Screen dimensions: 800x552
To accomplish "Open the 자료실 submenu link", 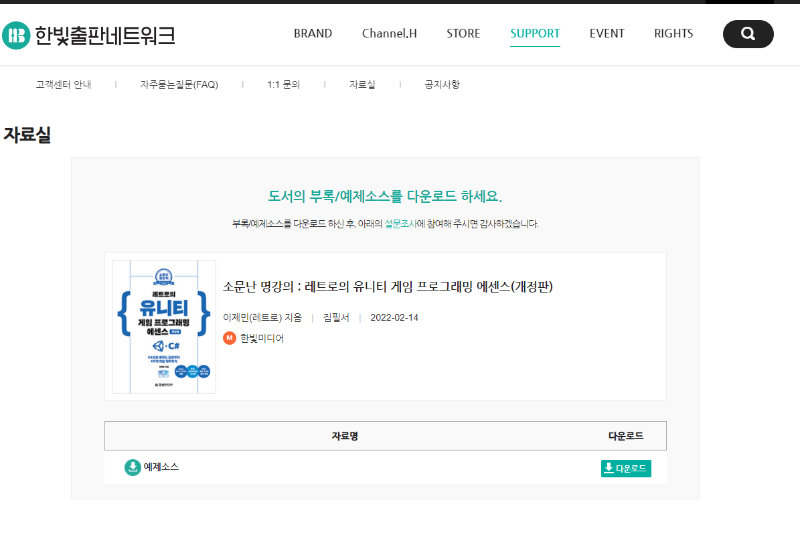I will (x=362, y=85).
